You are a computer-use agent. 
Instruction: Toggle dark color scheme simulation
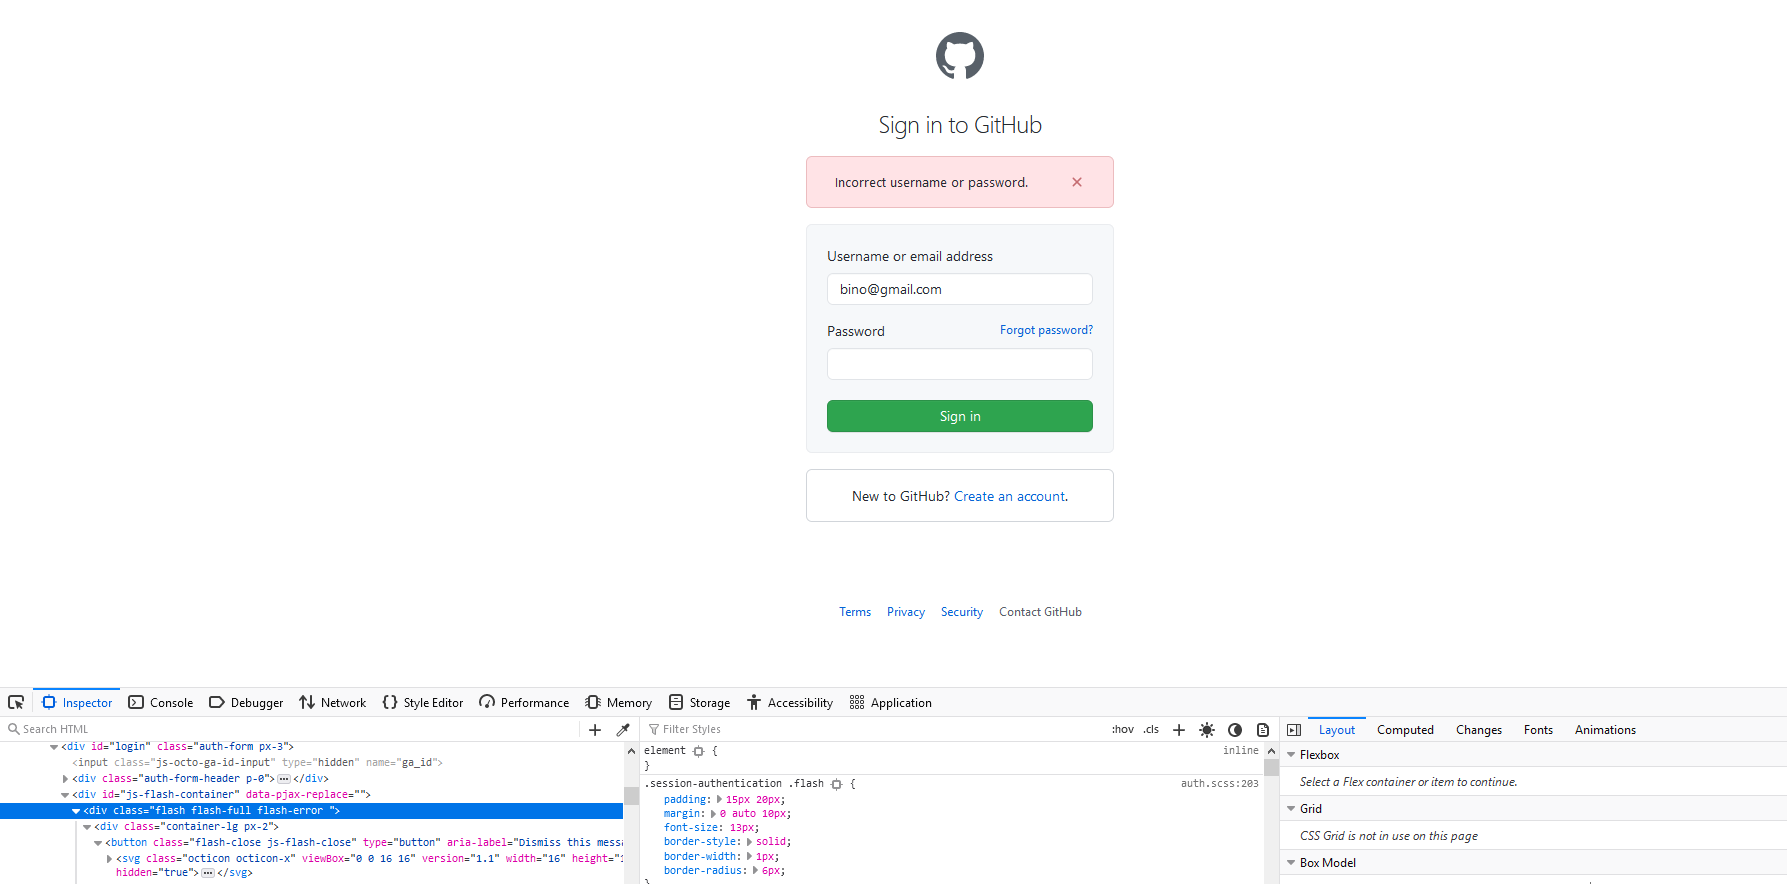(1235, 729)
